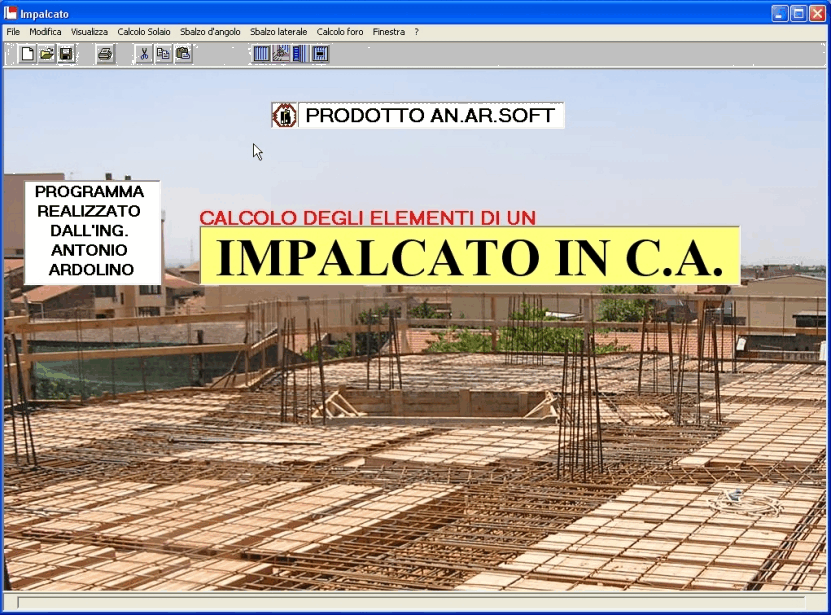Print with the printer toolbar icon
Screen dimensions: 831x615
[x=105, y=54]
